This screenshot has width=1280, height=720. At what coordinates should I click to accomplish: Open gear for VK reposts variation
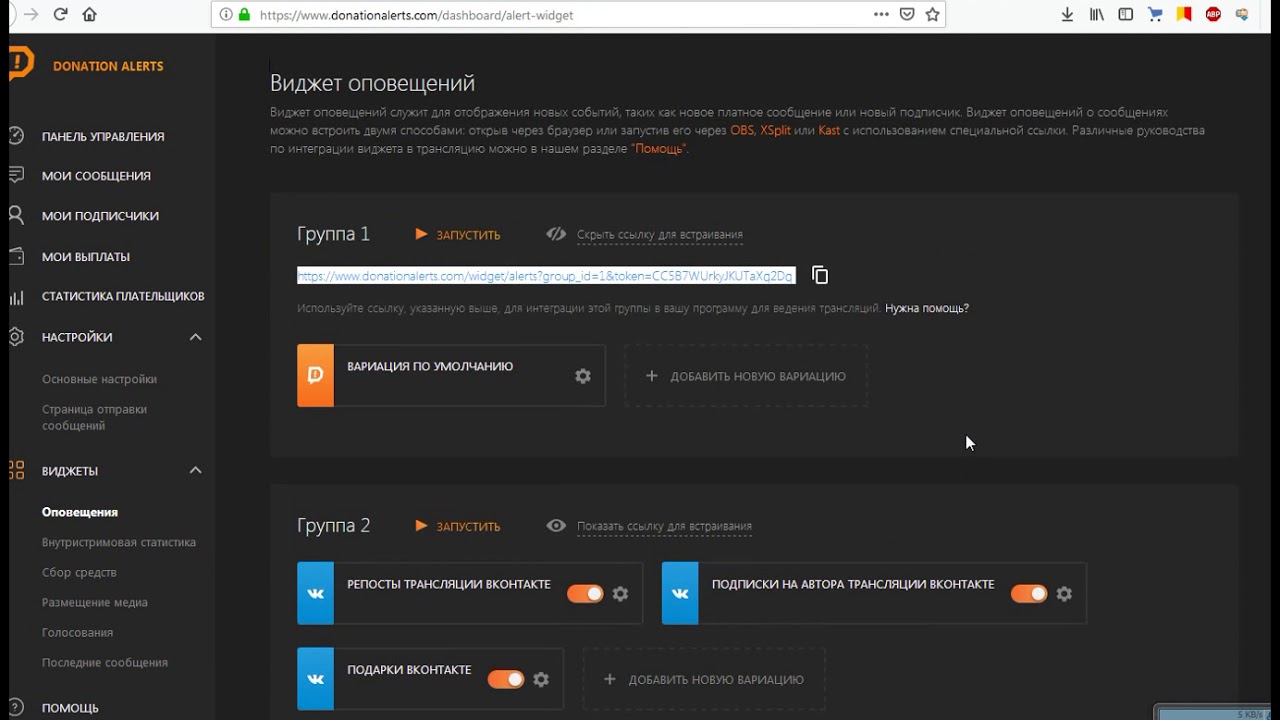(x=620, y=594)
